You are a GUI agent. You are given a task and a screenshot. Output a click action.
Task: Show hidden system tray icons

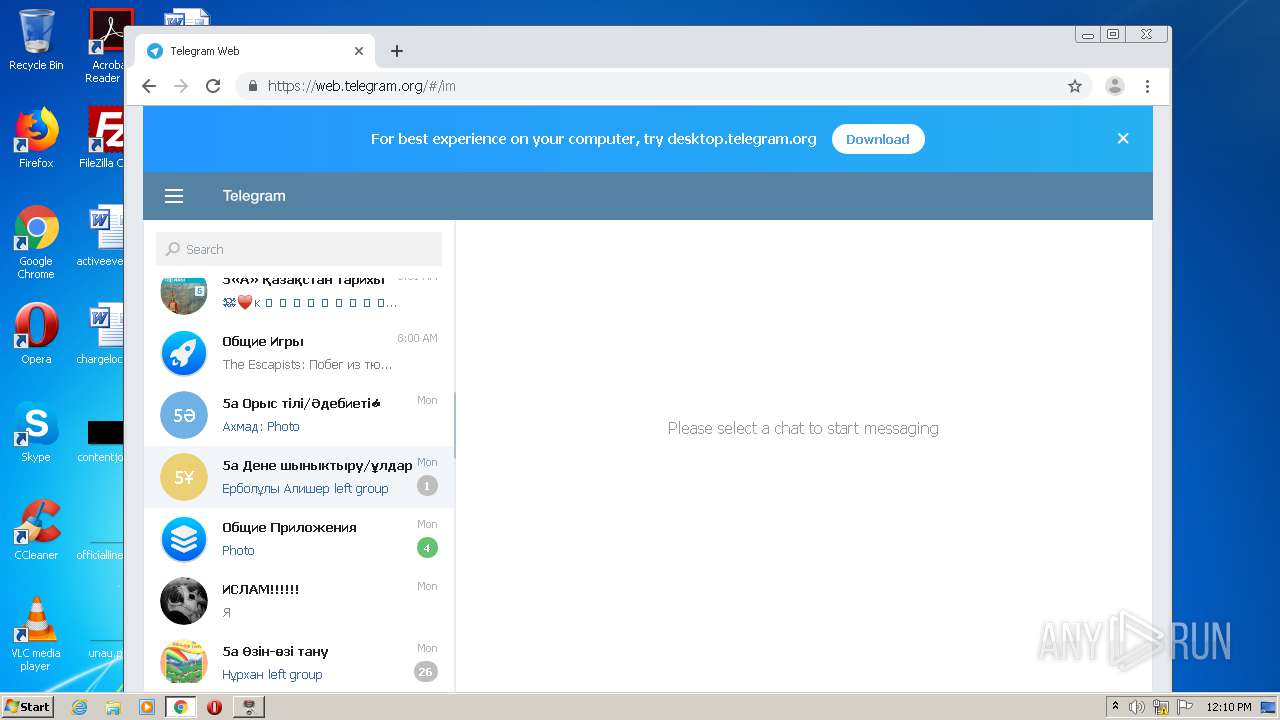click(x=1115, y=707)
